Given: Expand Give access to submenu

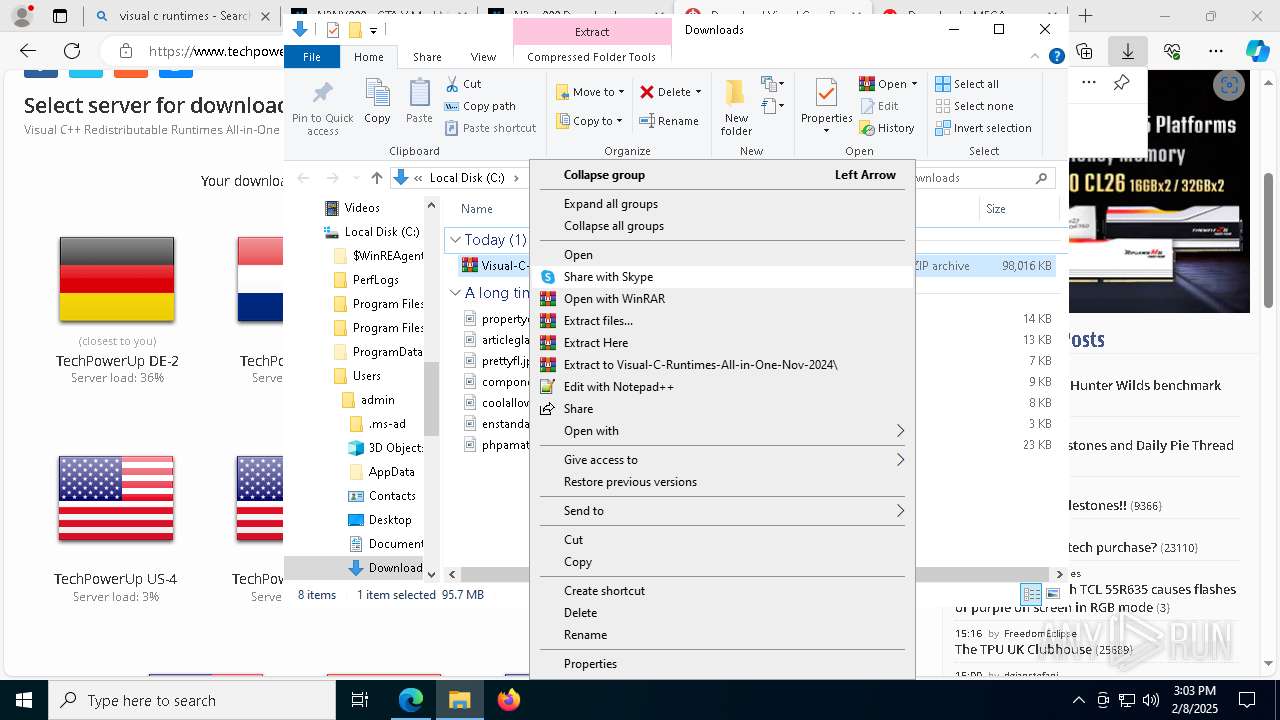Looking at the screenshot, I should 722,460.
